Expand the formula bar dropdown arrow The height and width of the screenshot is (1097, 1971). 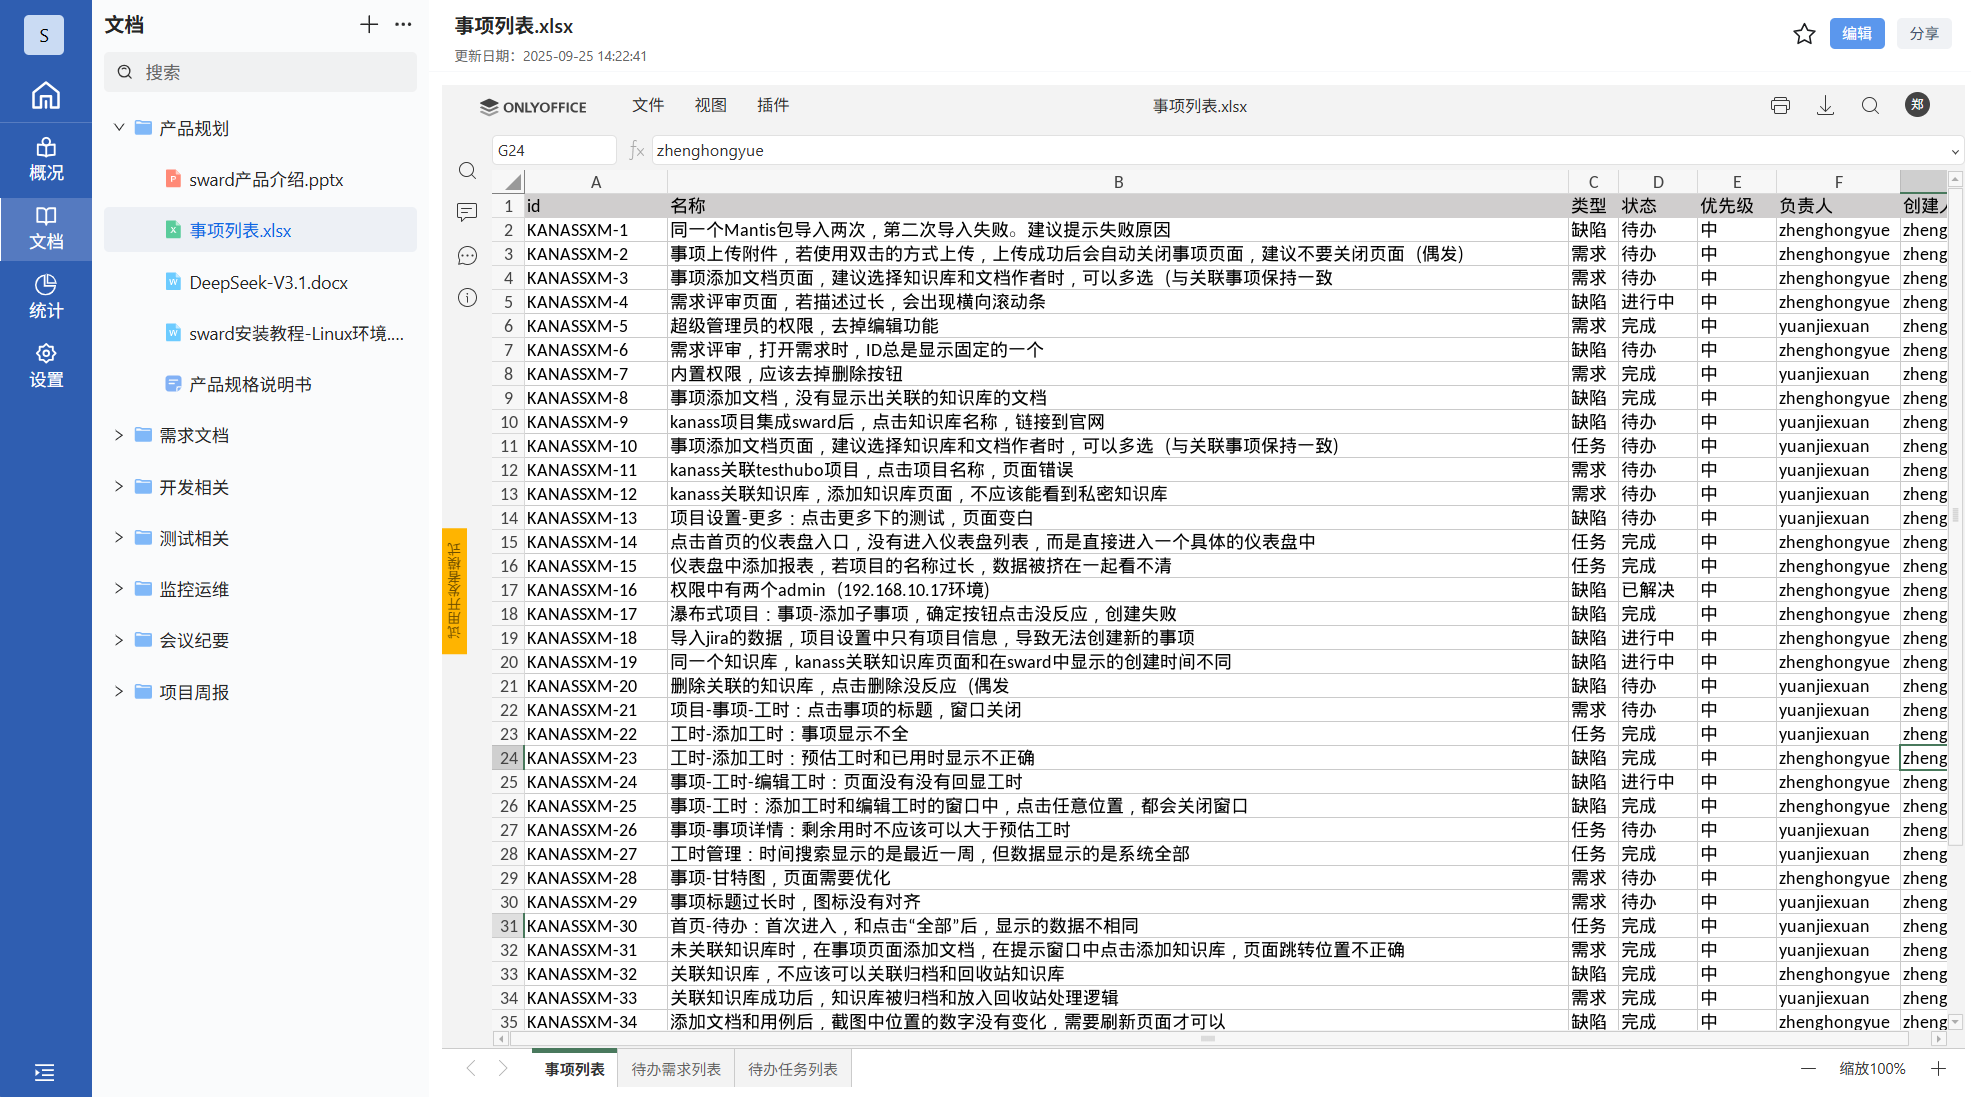[1954, 152]
